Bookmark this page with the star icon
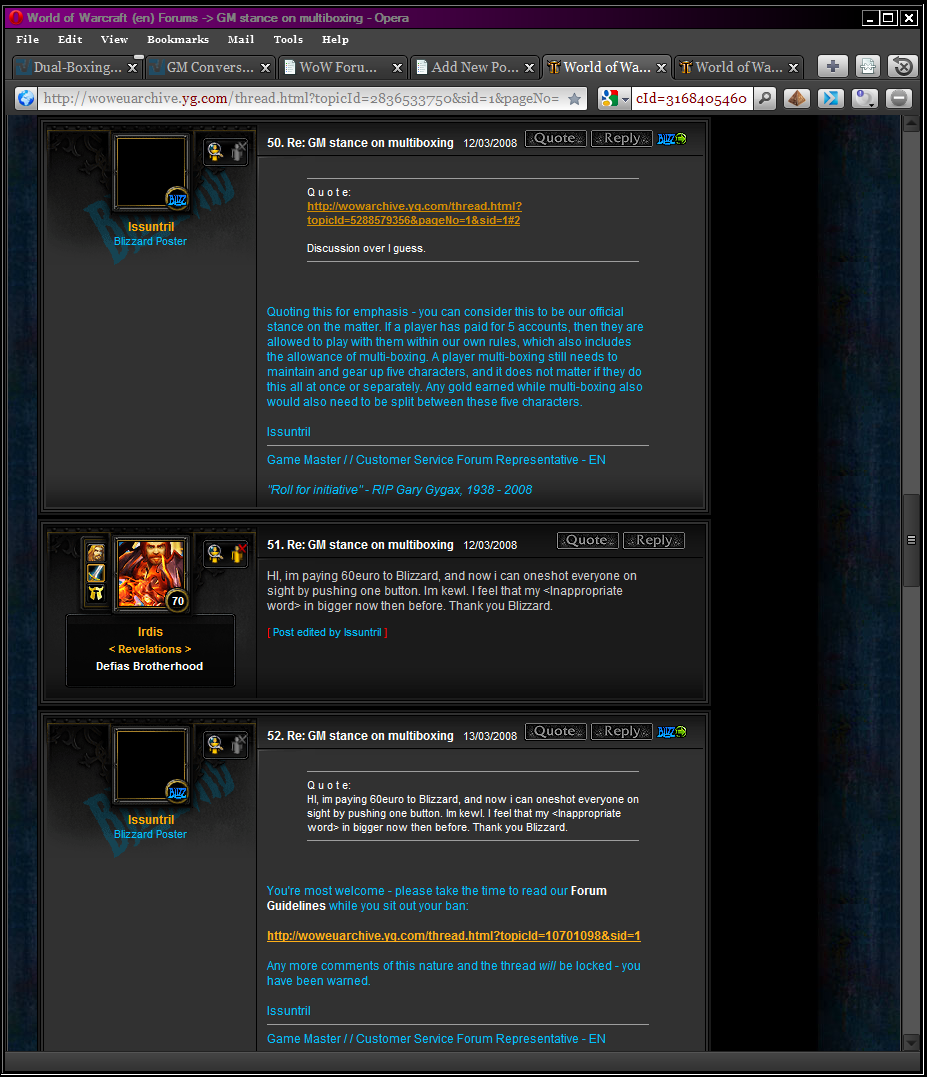The width and height of the screenshot is (927, 1077). tap(575, 99)
